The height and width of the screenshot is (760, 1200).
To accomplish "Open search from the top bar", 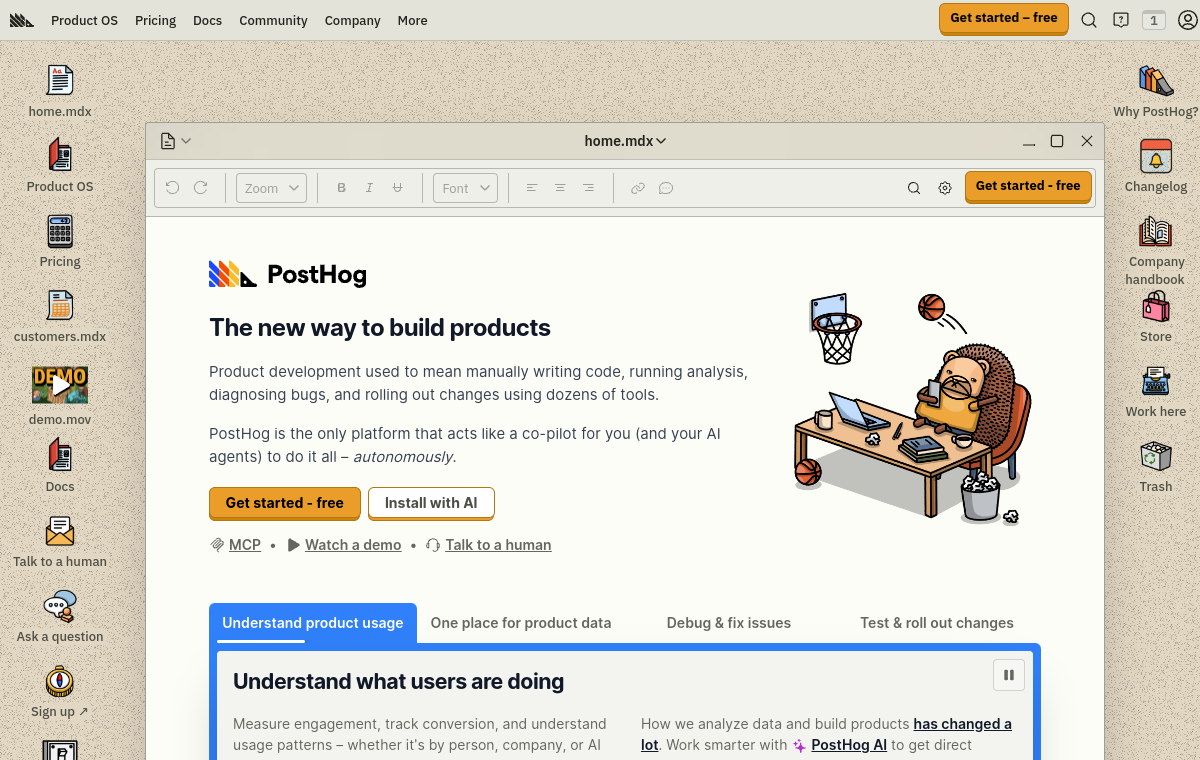I will (1089, 19).
